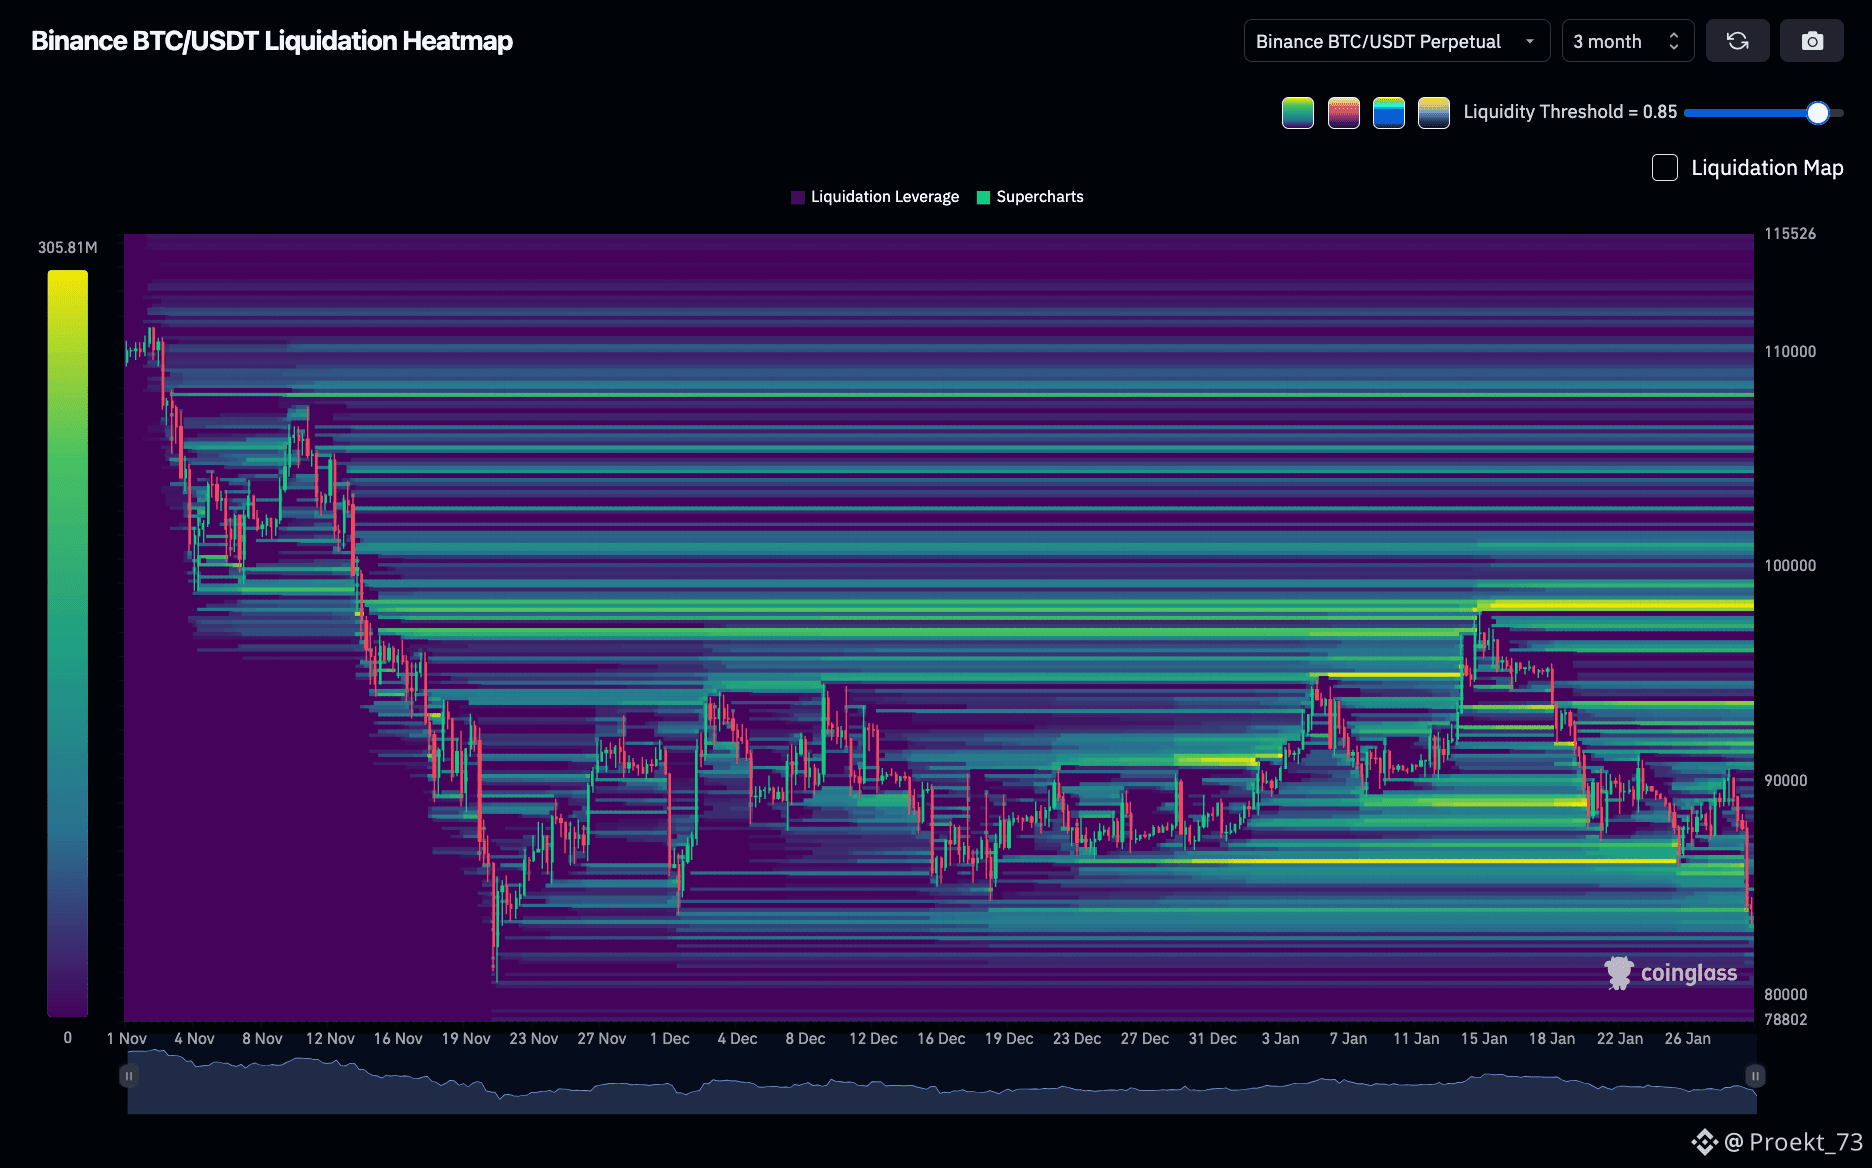Click the 100000 price axis label
The width and height of the screenshot is (1872, 1168).
coord(1790,566)
